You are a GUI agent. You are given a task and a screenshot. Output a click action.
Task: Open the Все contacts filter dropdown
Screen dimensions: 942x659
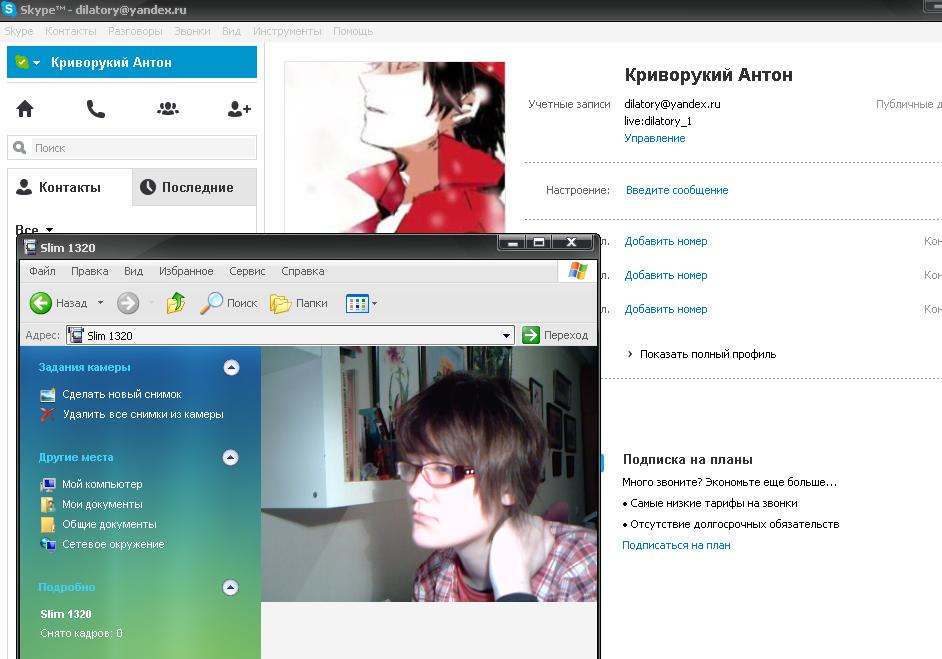[34, 228]
